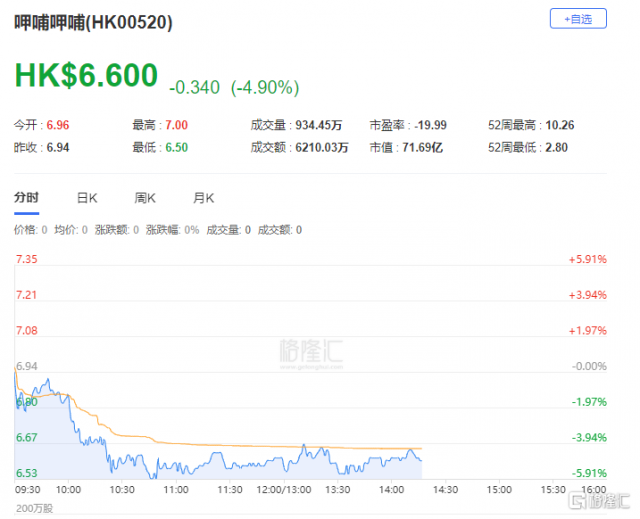Click the +1.97% axis label
Screen dimensions: 640x519
(588, 330)
